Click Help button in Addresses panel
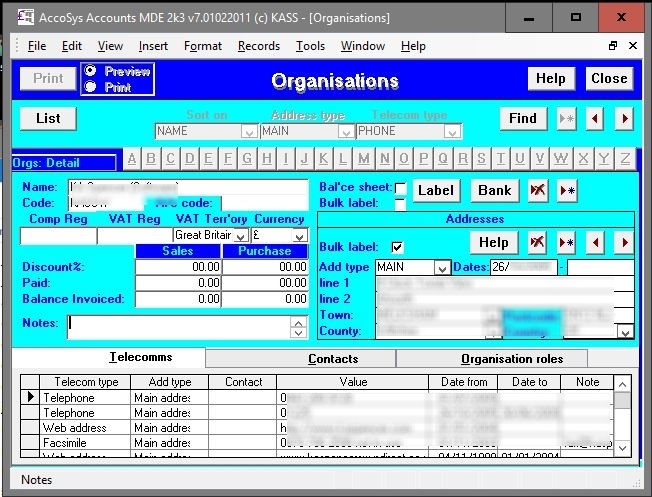 pyautogui.click(x=494, y=242)
